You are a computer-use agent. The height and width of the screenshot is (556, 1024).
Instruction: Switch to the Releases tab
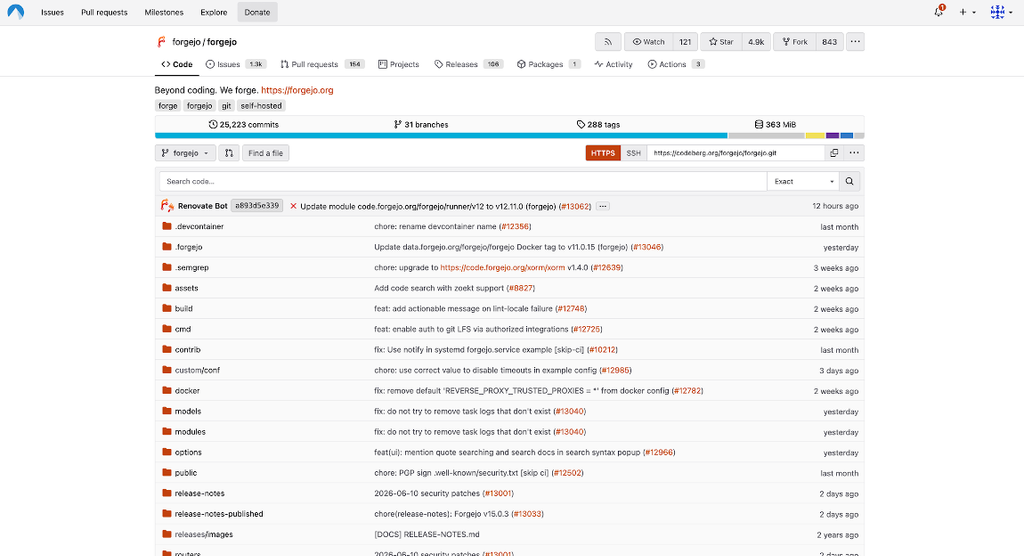coord(468,64)
